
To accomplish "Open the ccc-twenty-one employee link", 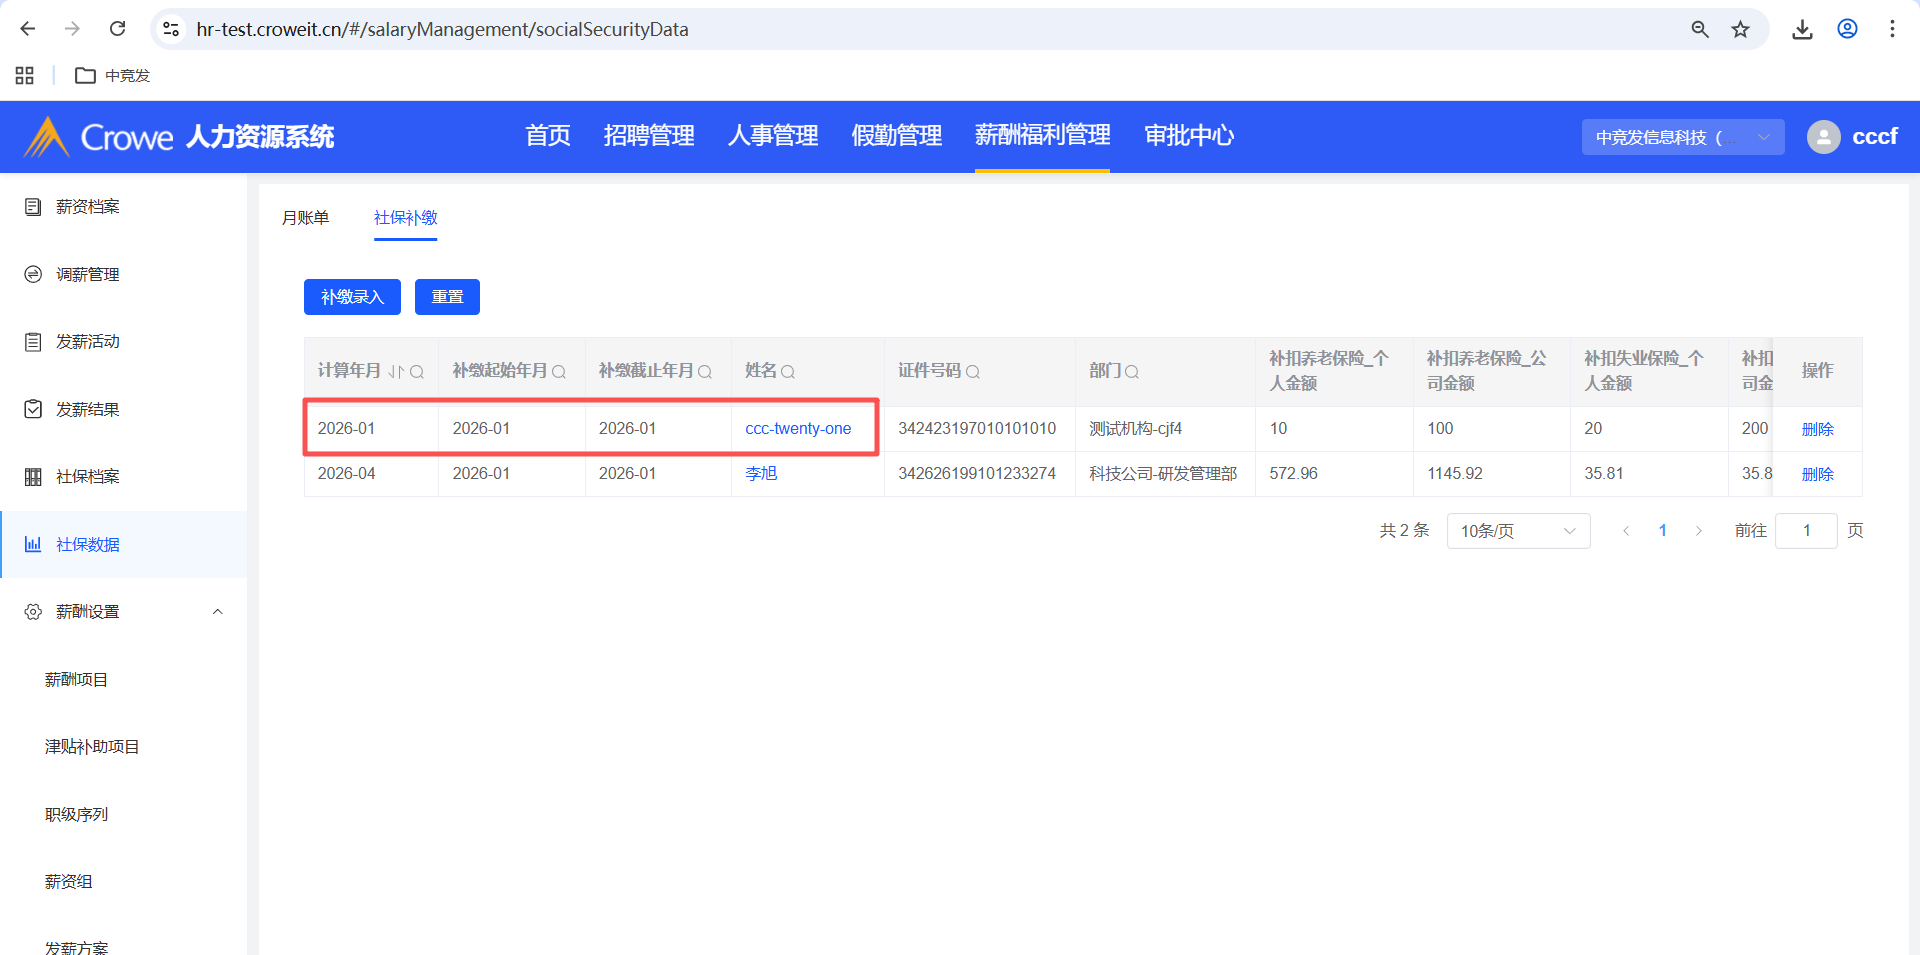I will point(798,429).
